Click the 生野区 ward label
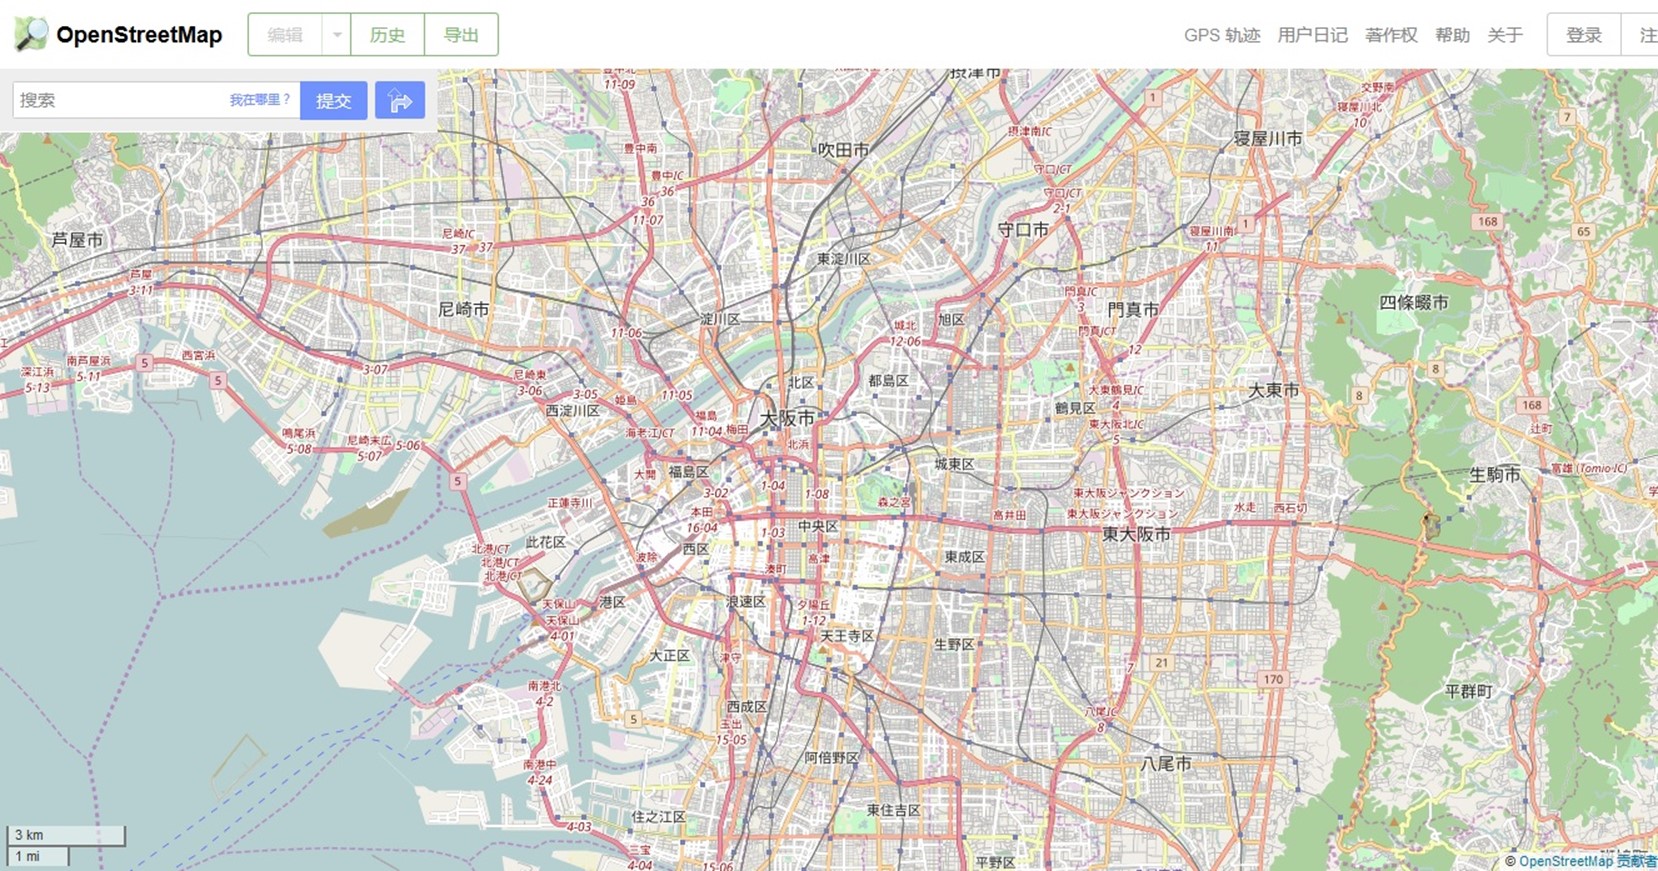This screenshot has width=1658, height=871. click(954, 645)
